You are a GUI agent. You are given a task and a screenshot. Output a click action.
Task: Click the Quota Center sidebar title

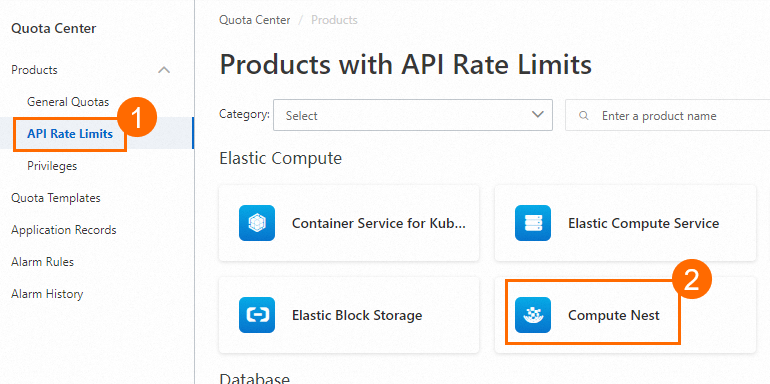[x=54, y=28]
